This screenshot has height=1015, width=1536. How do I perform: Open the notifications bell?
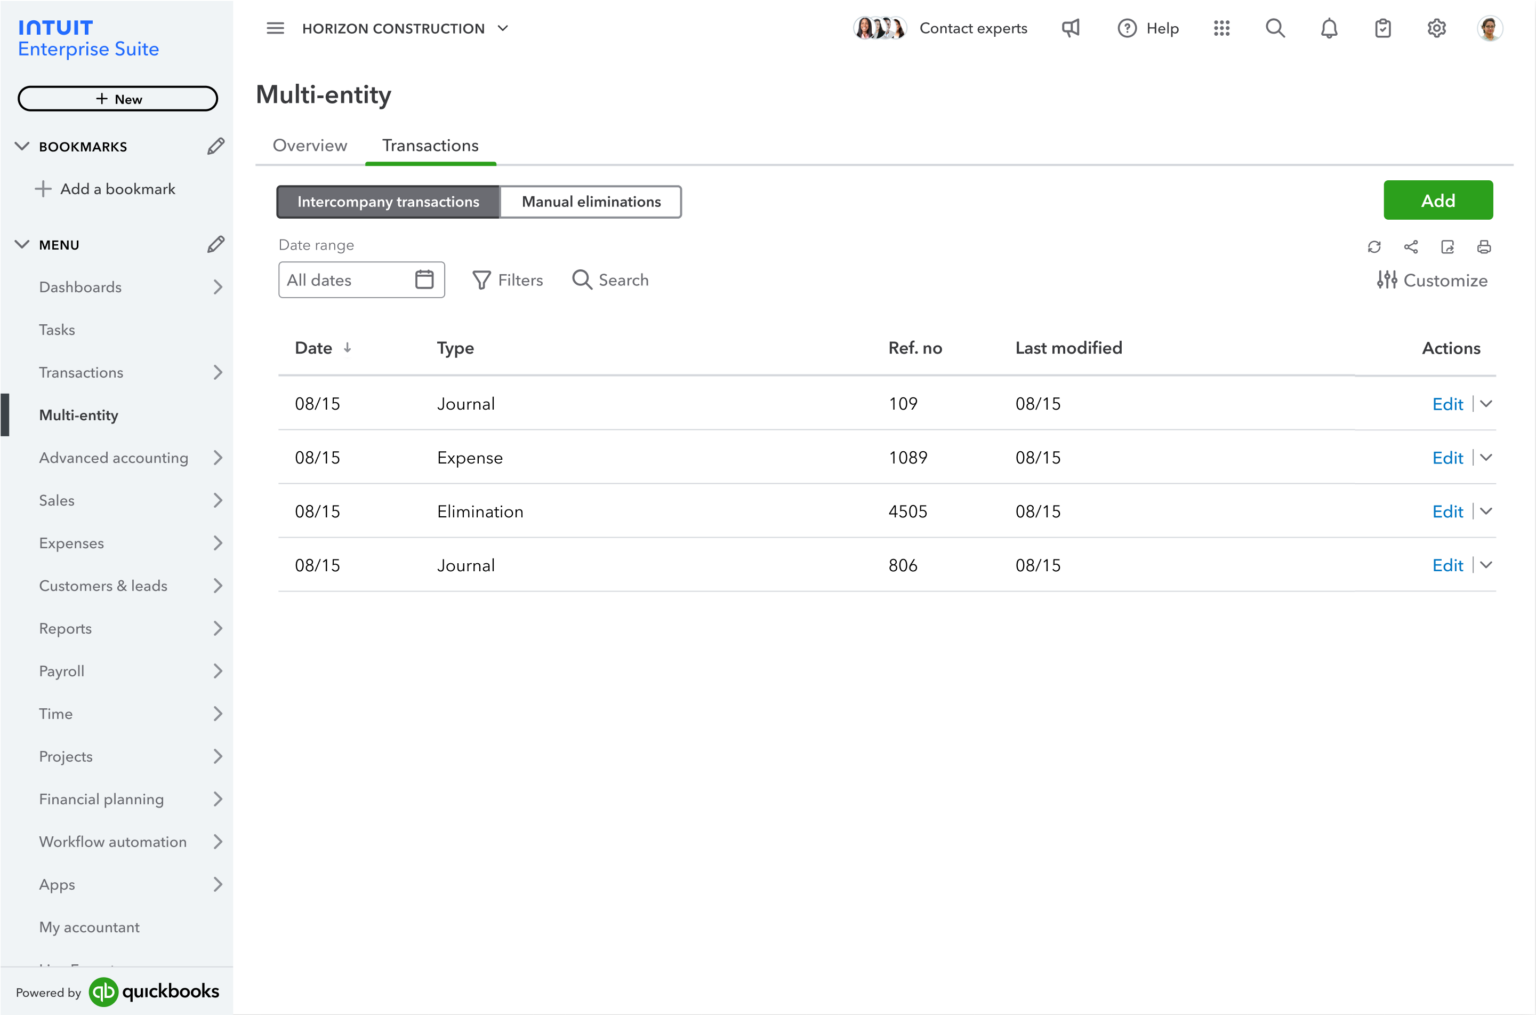(1329, 29)
